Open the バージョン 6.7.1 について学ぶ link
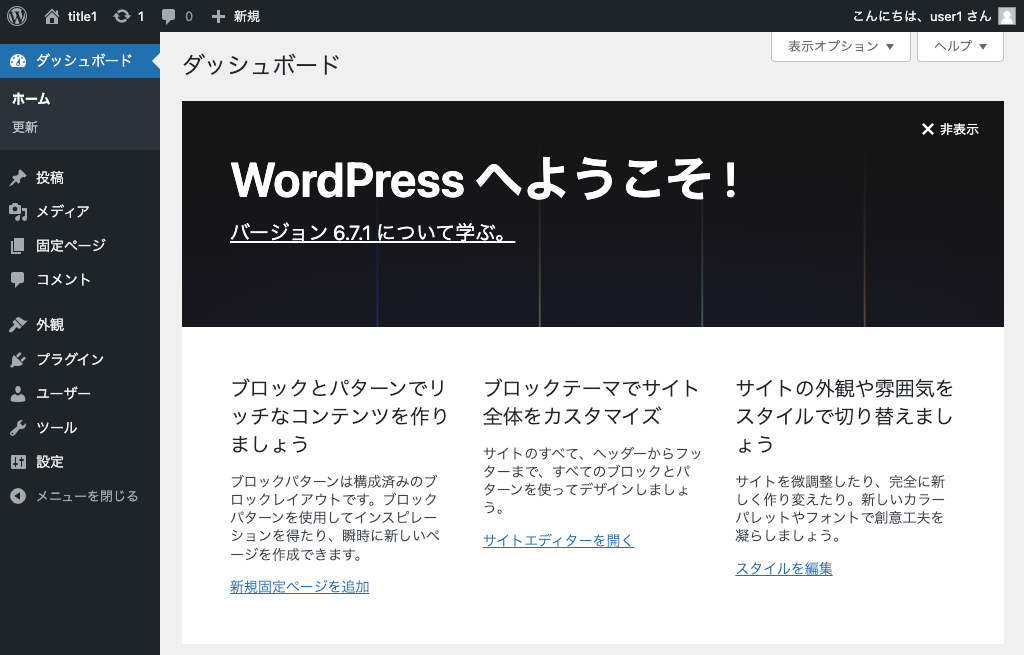 click(x=372, y=232)
